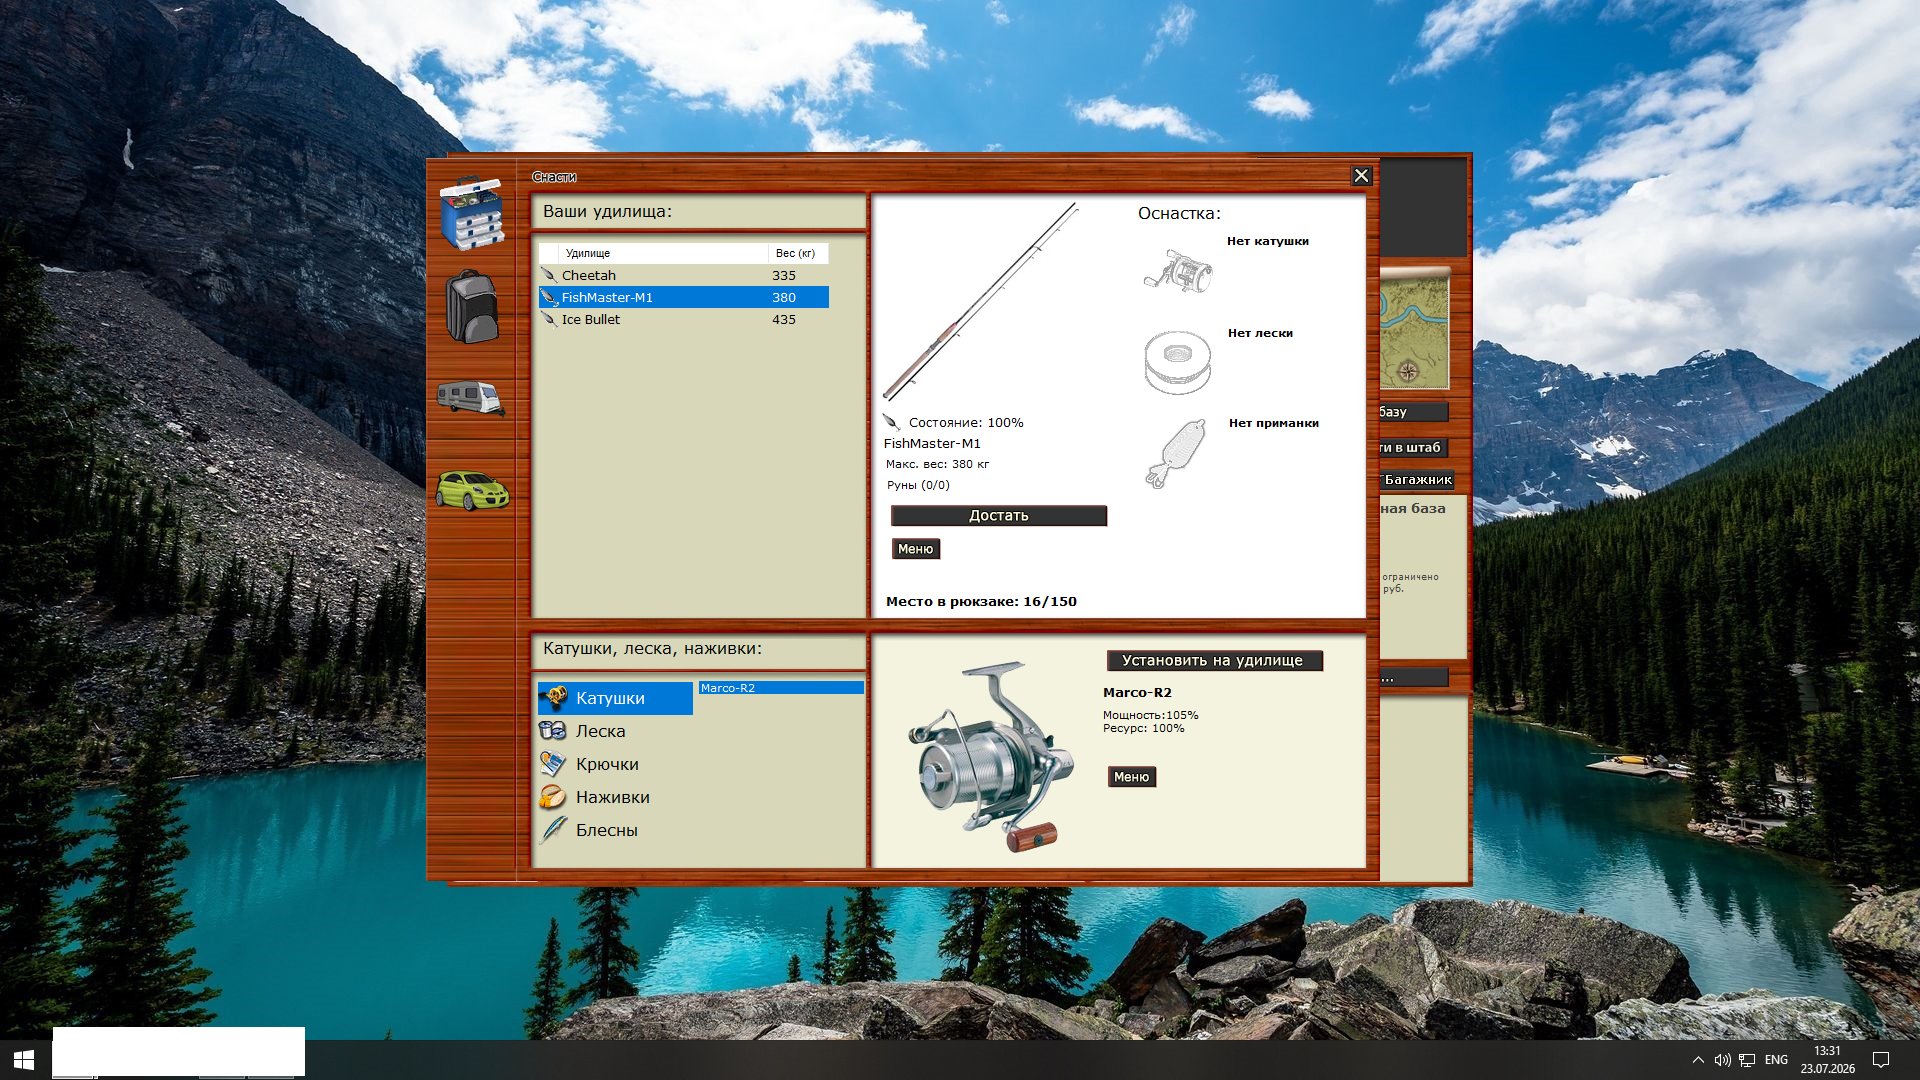This screenshot has width=1920, height=1080.
Task: Open the taskbar clock and calendar
Action: click(x=1828, y=1060)
